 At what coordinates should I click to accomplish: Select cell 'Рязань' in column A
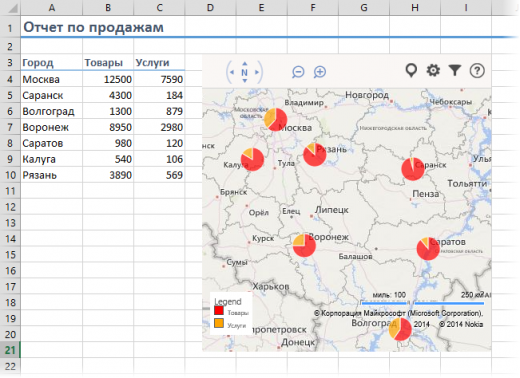point(52,175)
